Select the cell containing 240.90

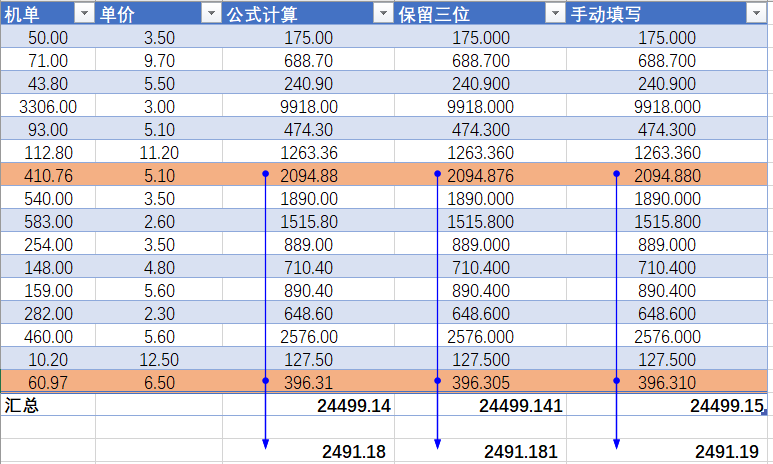309,83
